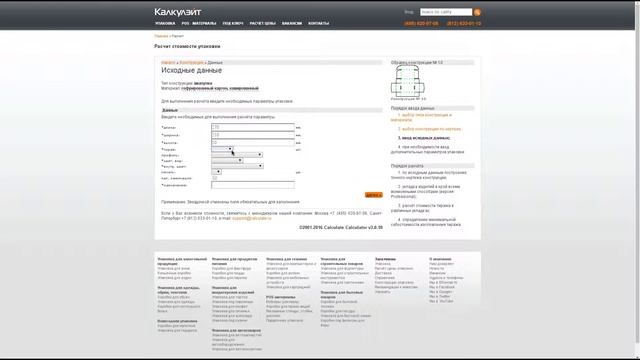Viewport: 640px width, 360px height.
Task: Open the РАСЧЕТ ЦЕНЫ menu item
Action: tap(262, 23)
